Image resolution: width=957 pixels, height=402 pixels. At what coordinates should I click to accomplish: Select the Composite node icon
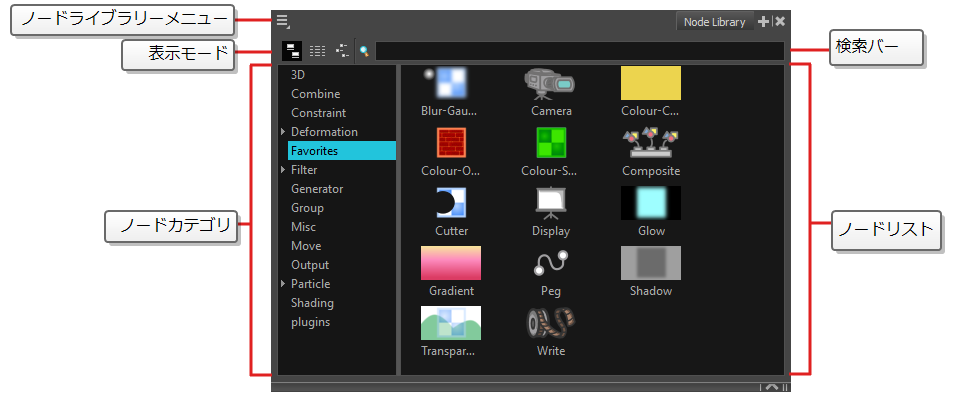point(650,143)
